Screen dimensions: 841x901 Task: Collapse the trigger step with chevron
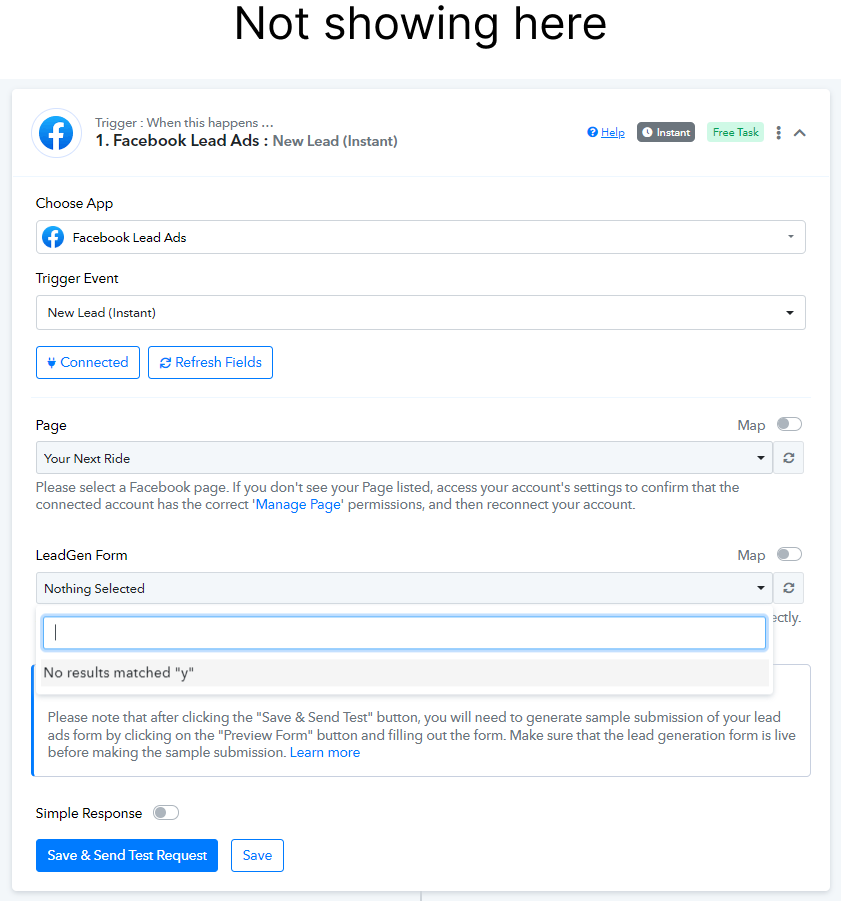[800, 133]
